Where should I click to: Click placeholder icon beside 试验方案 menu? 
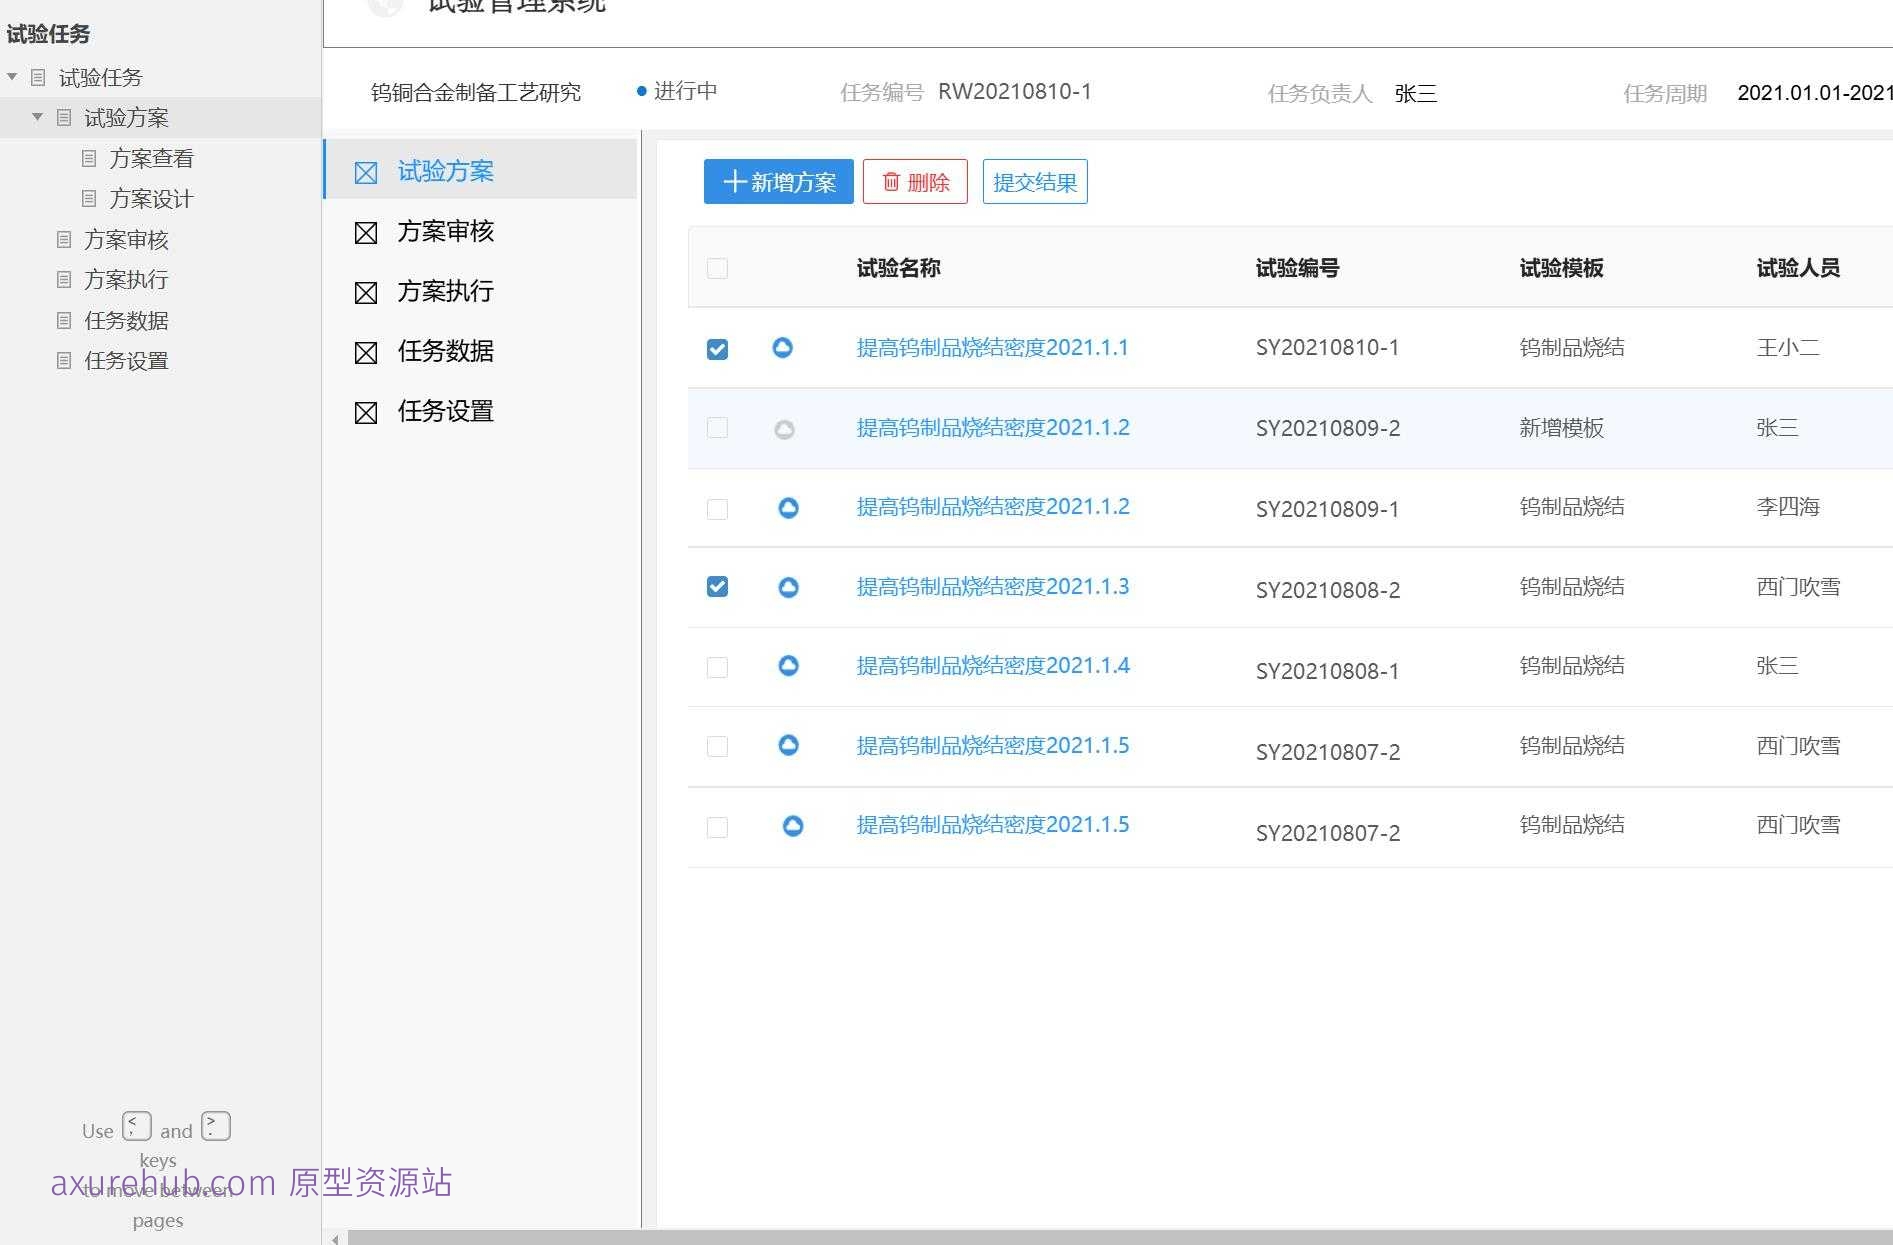(366, 173)
